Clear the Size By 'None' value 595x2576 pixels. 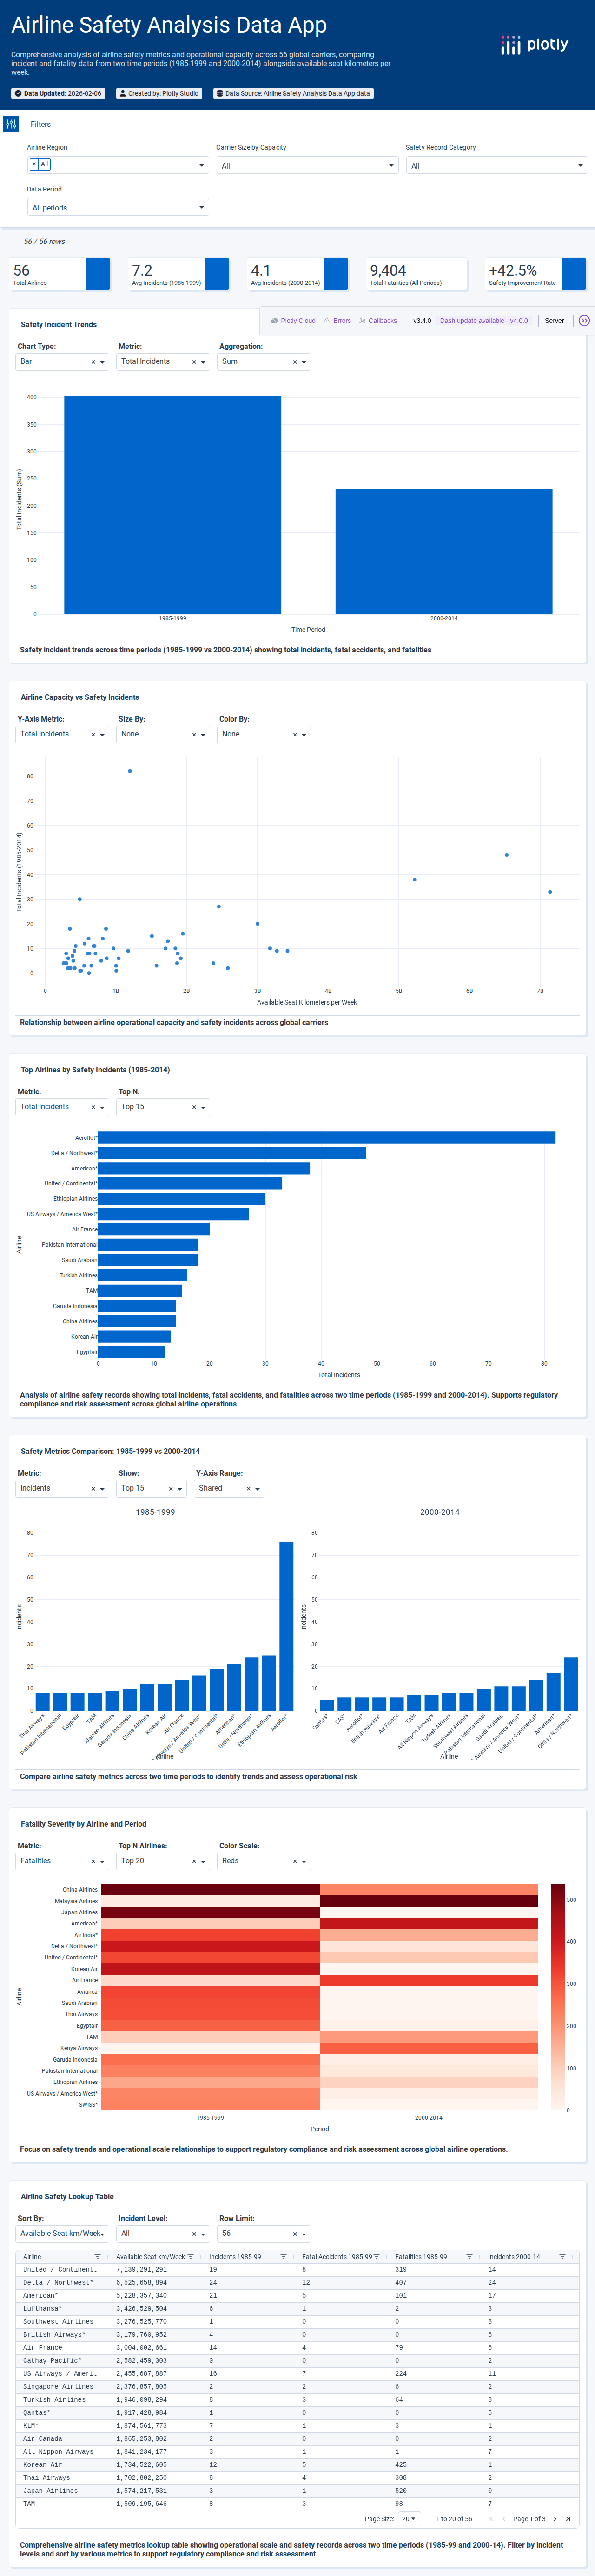(194, 735)
